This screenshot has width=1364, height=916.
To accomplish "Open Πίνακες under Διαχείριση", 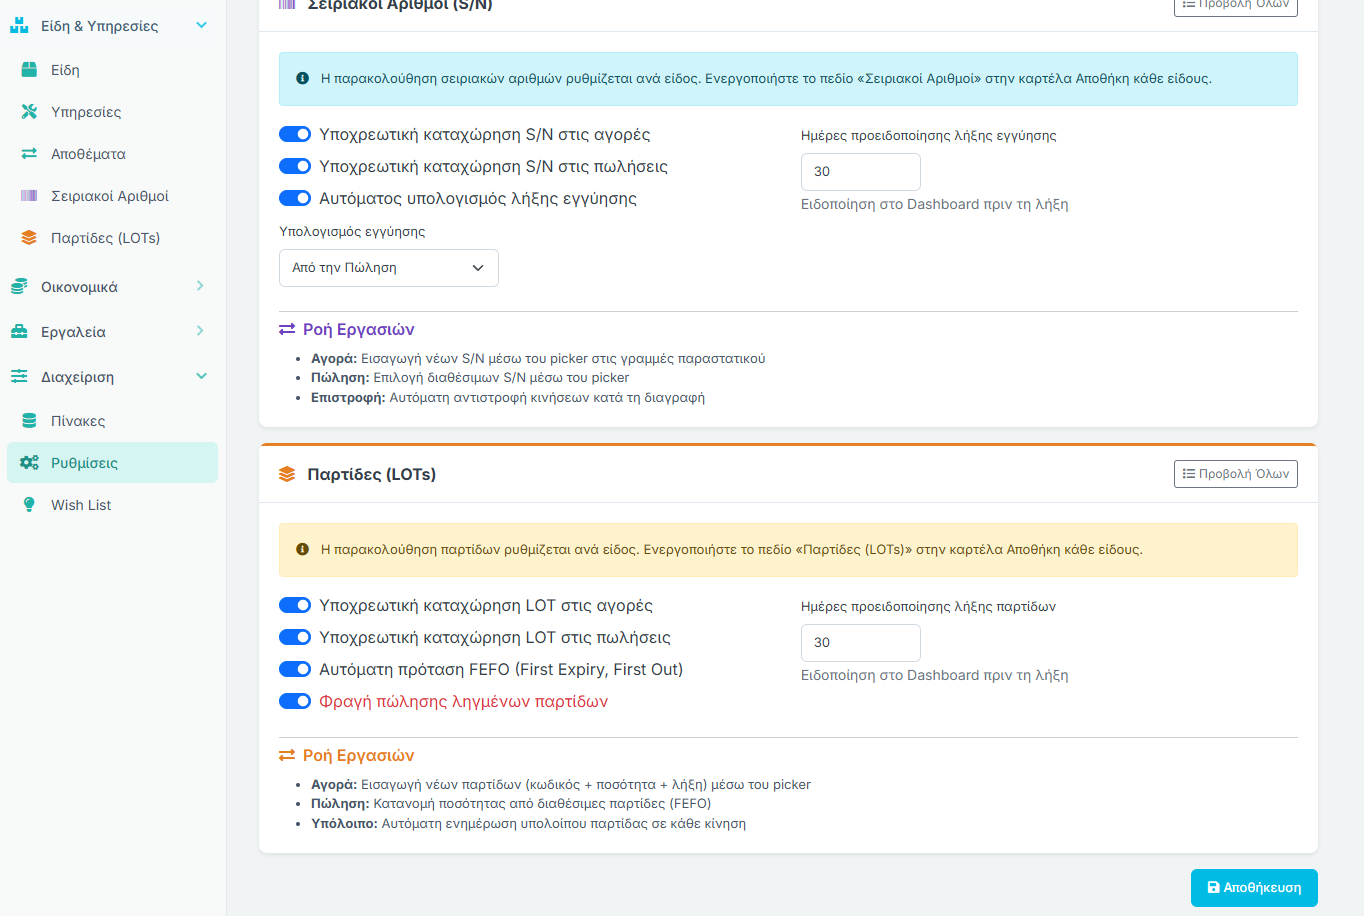I will (112, 421).
